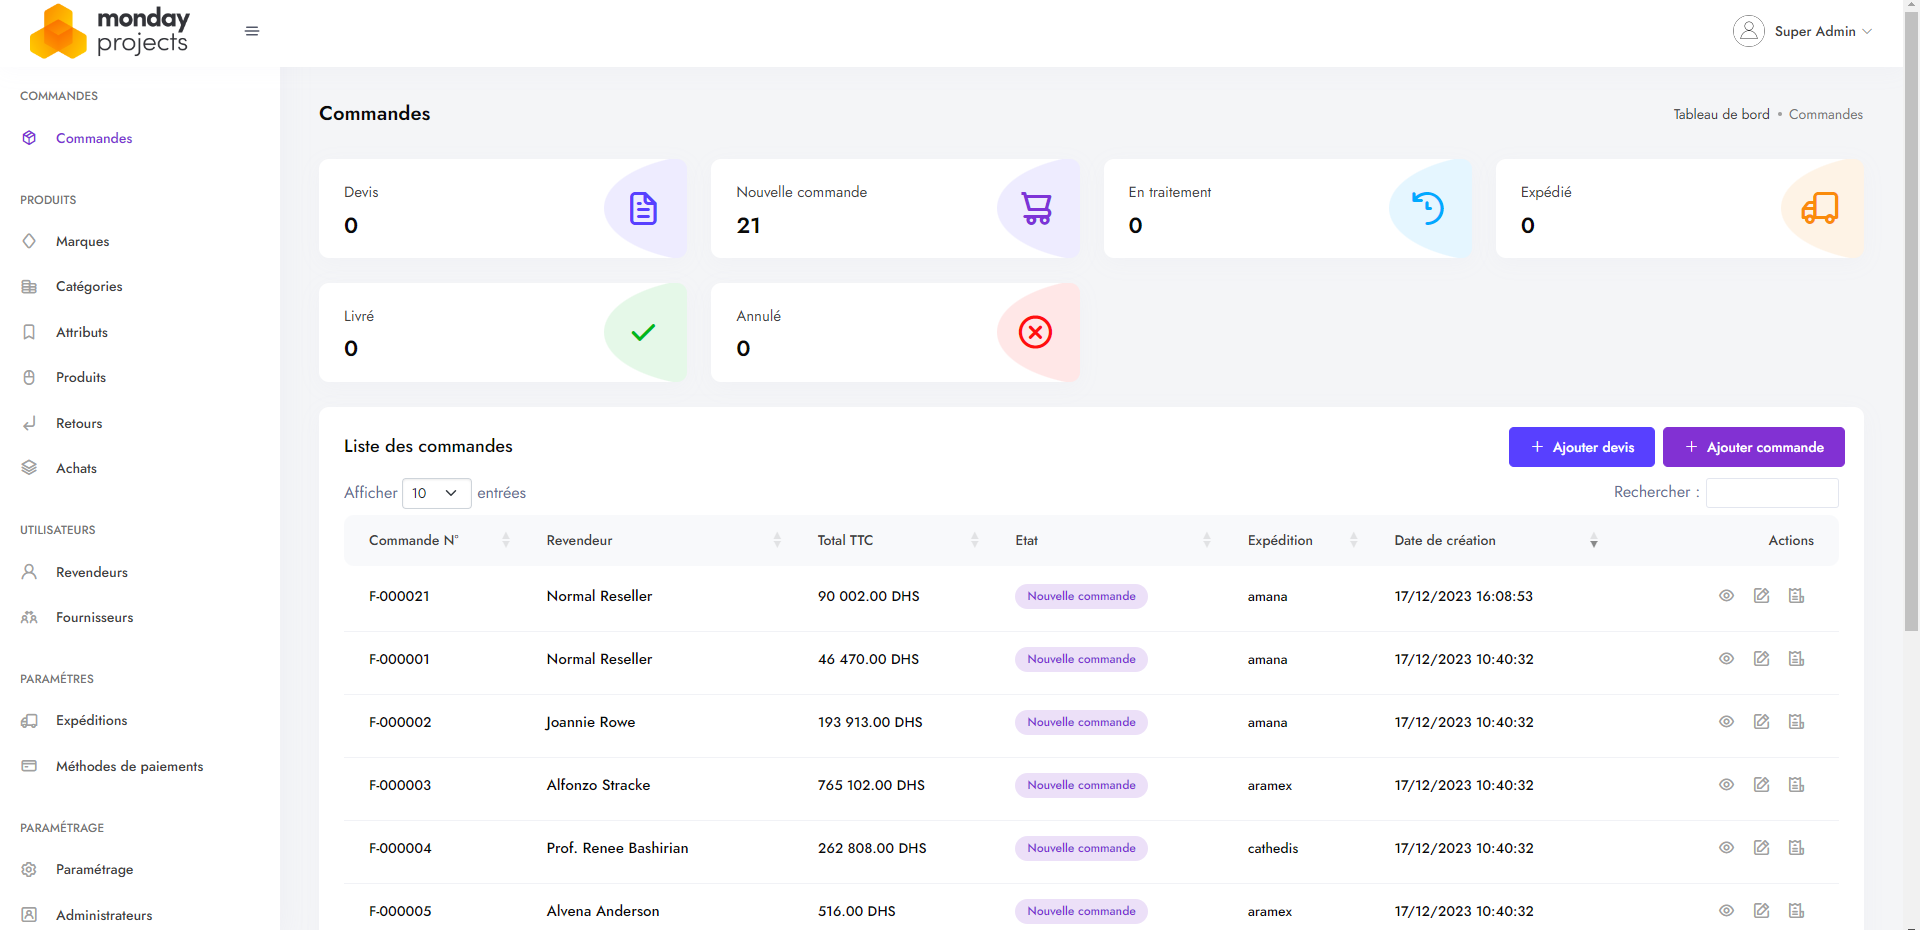This screenshot has height=930, width=1920.
Task: Open Produits in the sidebar
Action: 81,377
